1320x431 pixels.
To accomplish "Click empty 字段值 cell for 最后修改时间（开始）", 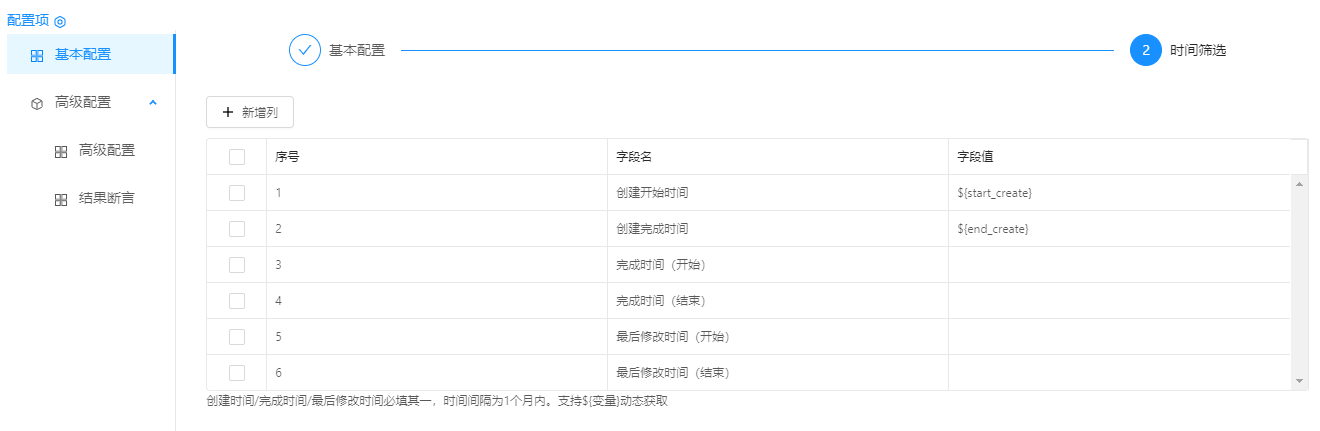I will pos(1118,337).
